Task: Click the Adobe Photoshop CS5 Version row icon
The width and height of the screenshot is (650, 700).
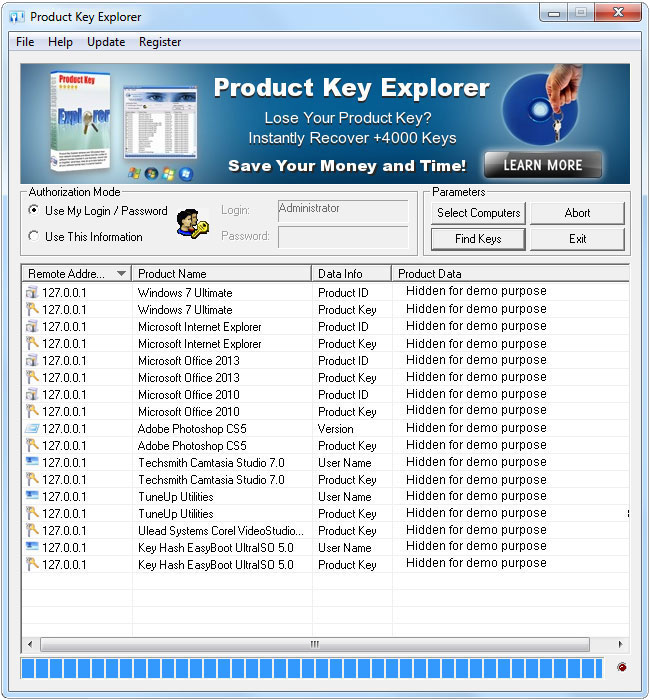Action: (x=31, y=429)
